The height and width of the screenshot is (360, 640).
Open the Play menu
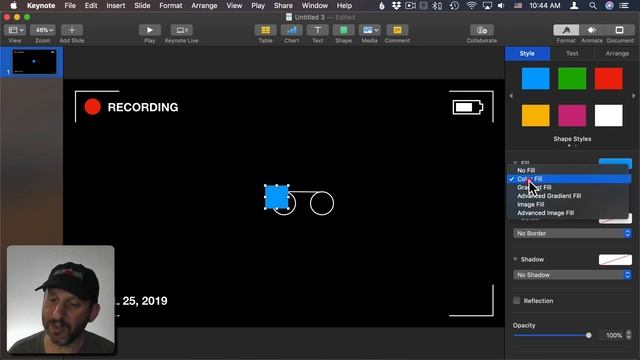pyautogui.click(x=258, y=6)
